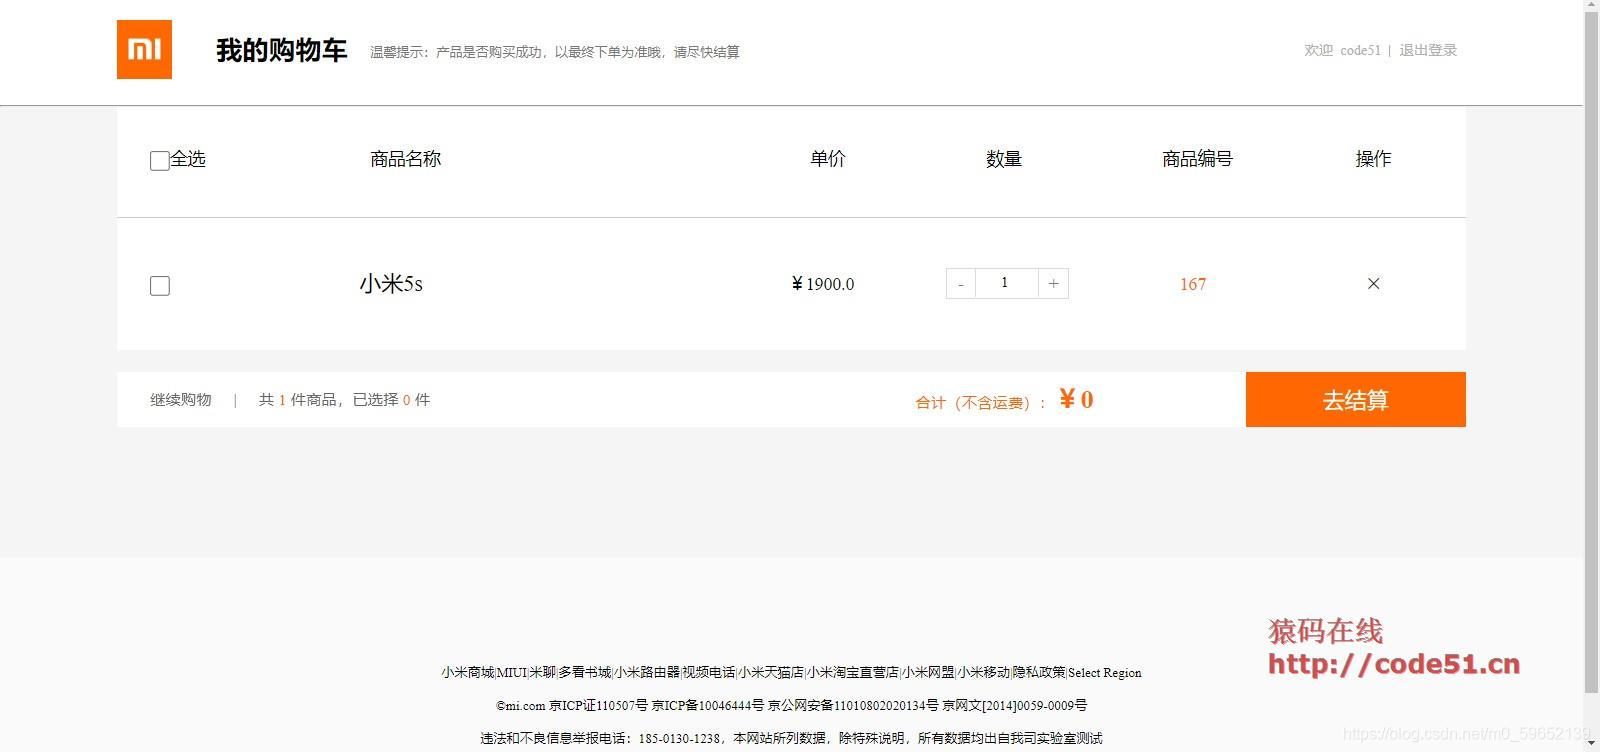Increase 小米5s quantity with plus button

point(1053,284)
